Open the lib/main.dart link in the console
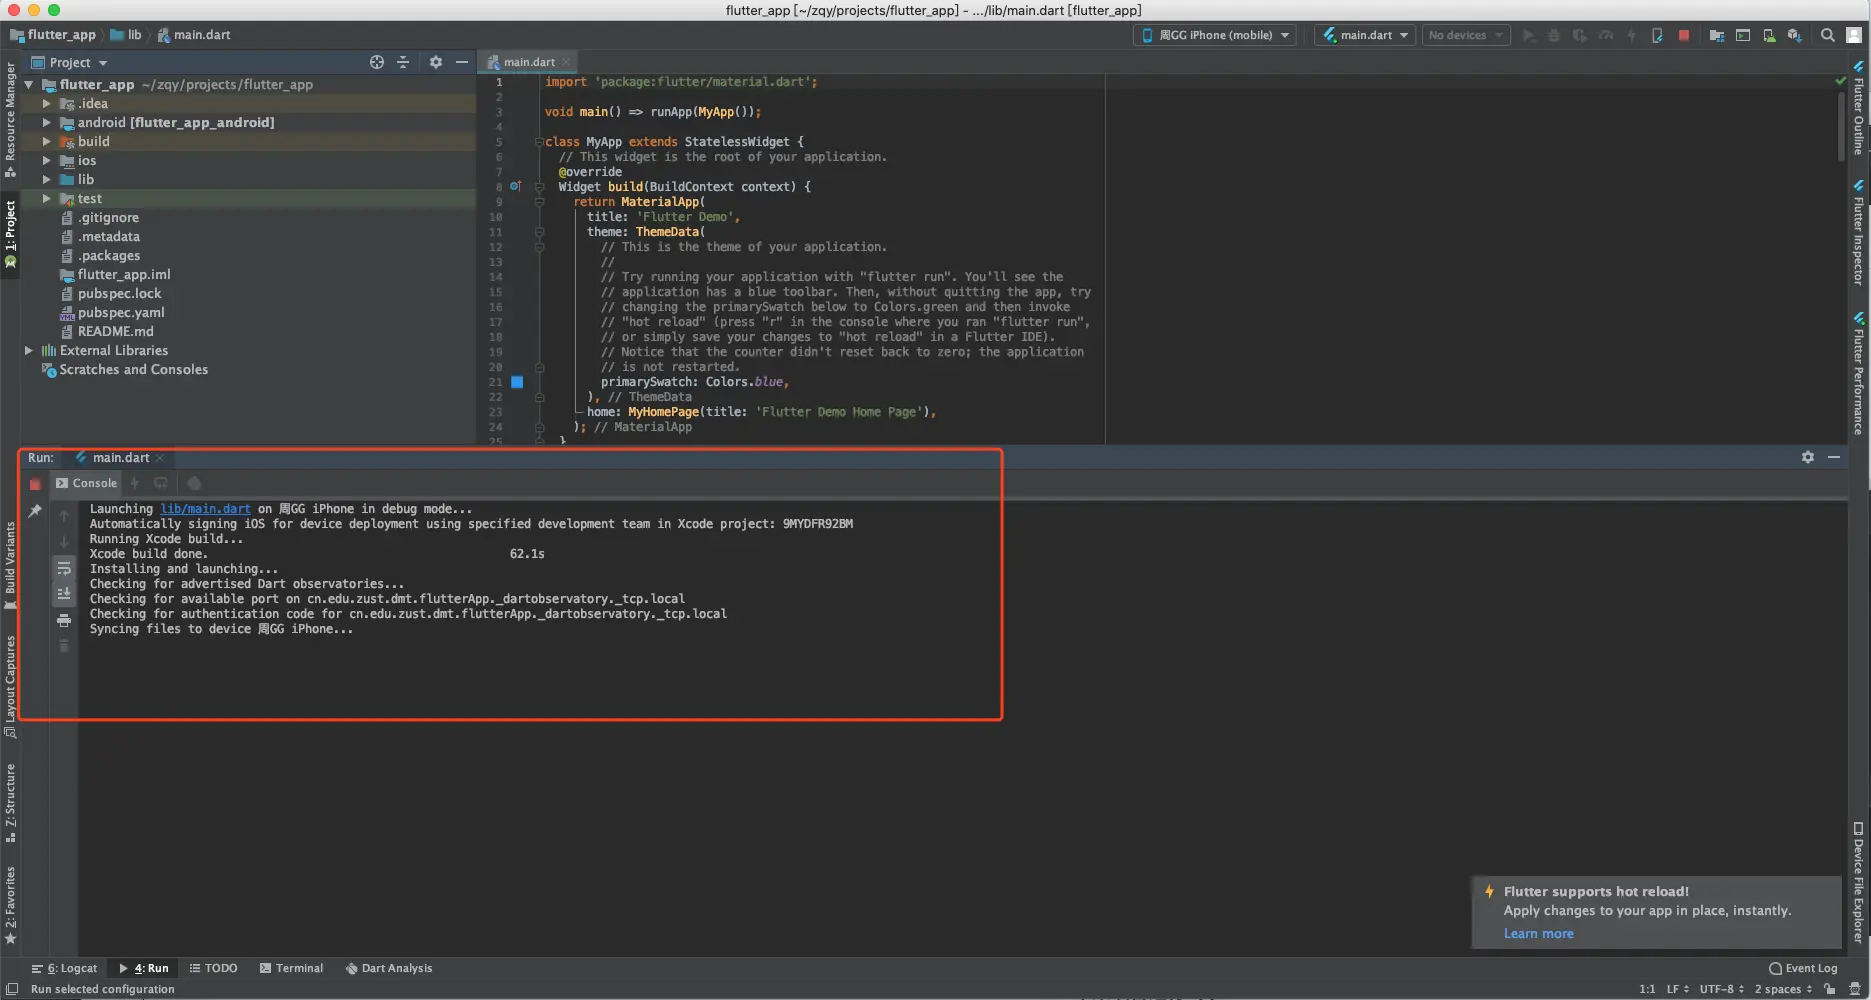Image resolution: width=1871 pixels, height=1000 pixels. [205, 509]
